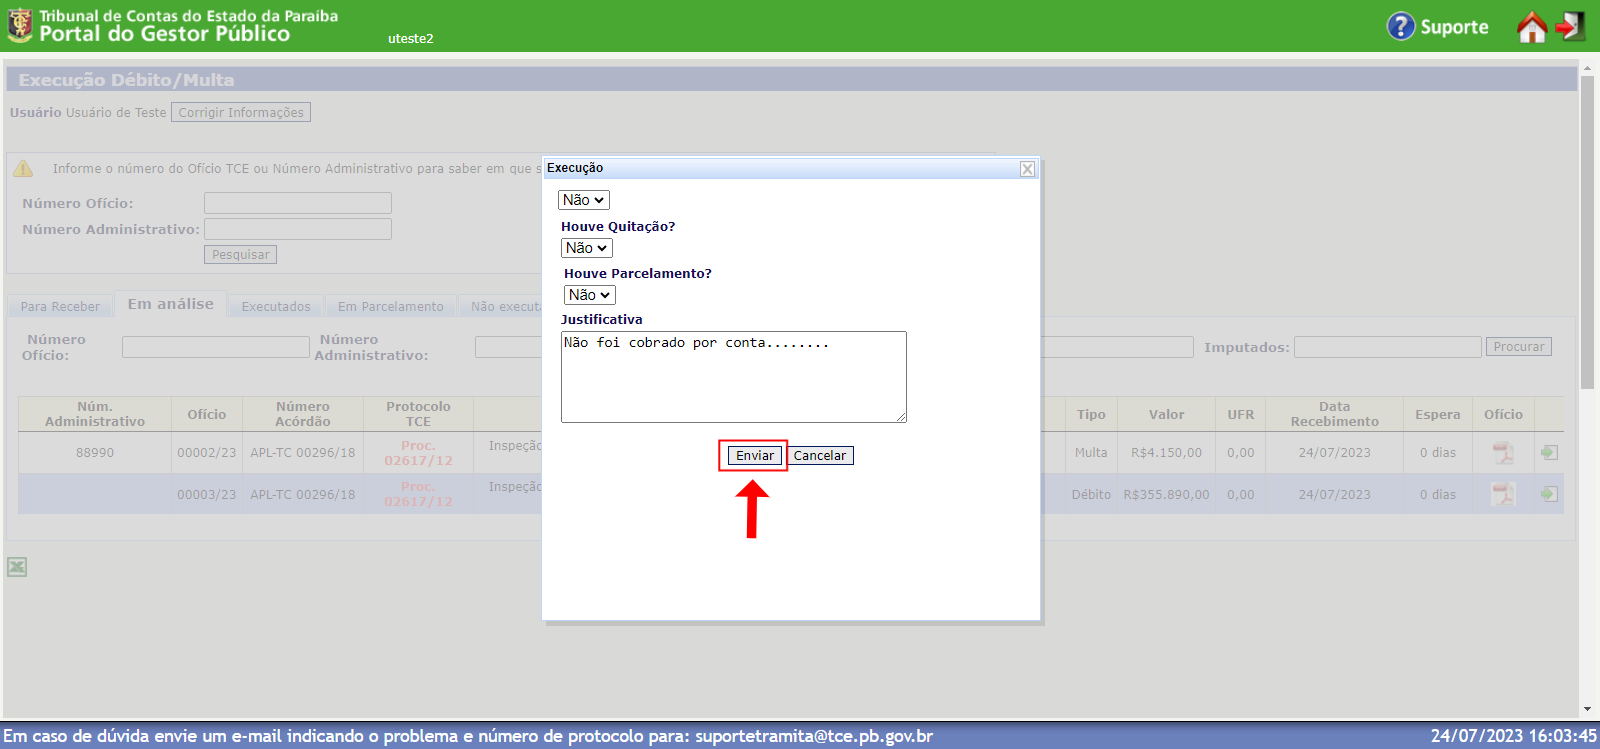Screen dimensions: 1600x749
Task: Focus the top Número Ofício field
Action: [298, 203]
